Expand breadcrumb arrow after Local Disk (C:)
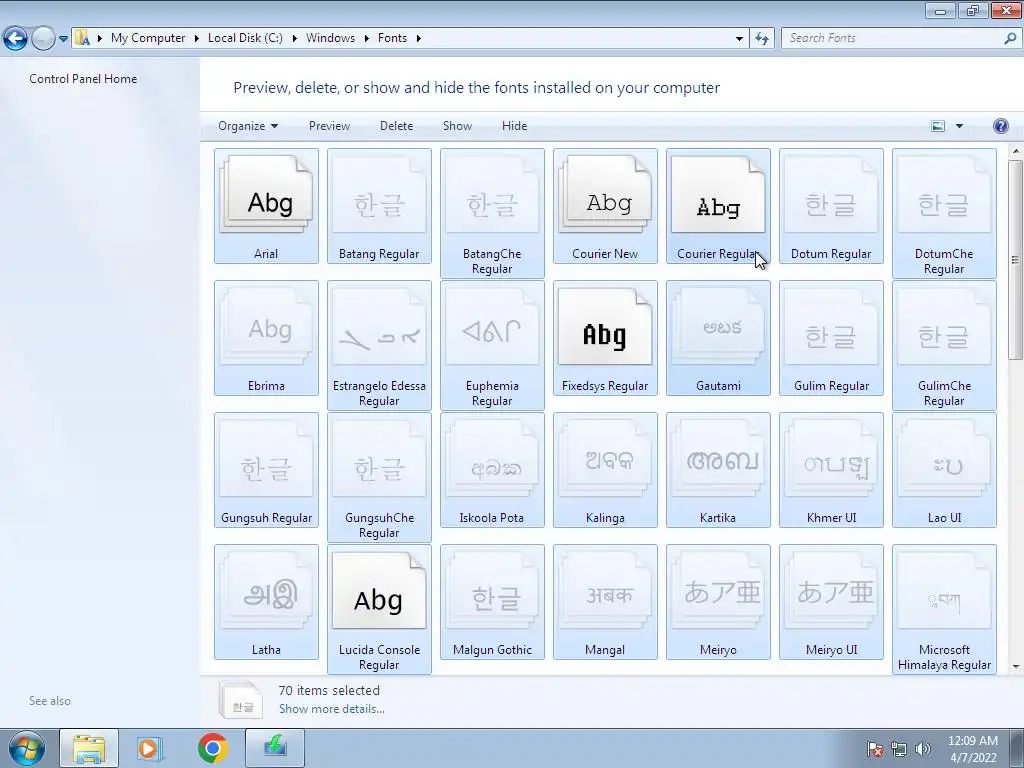 click(x=295, y=39)
